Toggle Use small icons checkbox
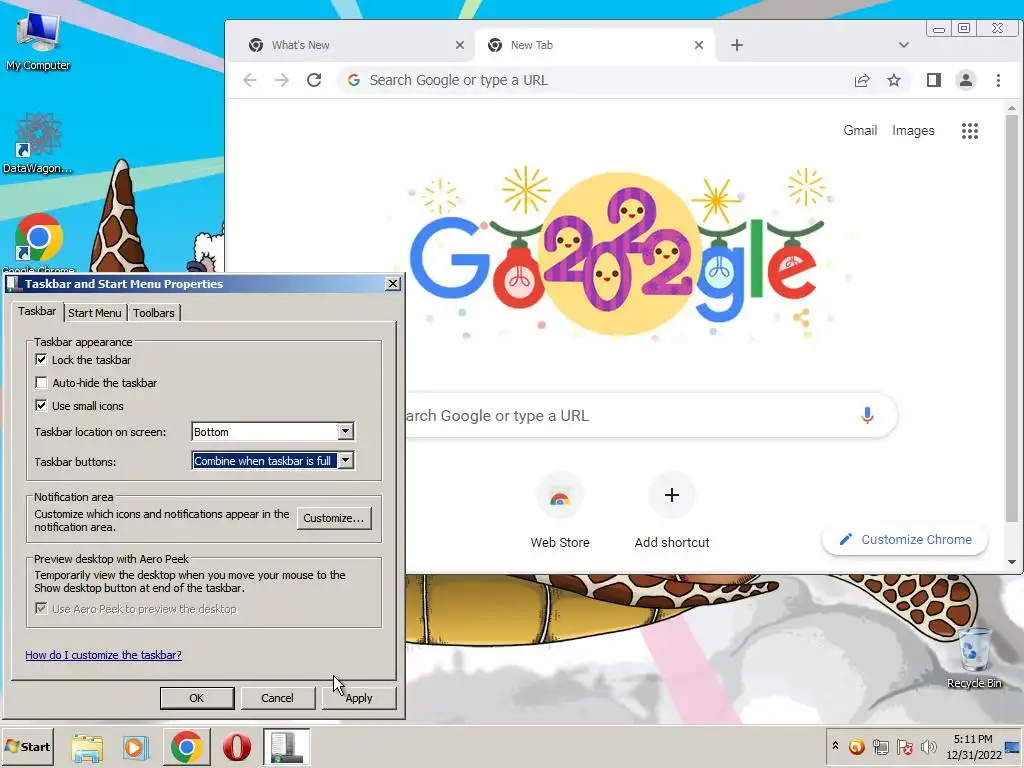1024x768 pixels. point(41,406)
